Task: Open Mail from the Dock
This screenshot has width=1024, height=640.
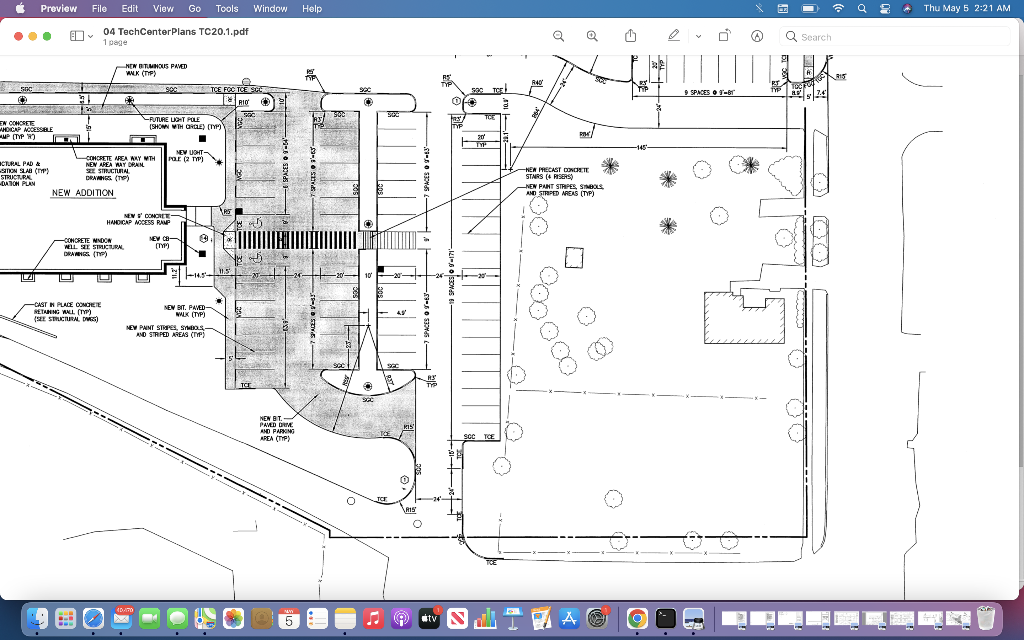Action: click(121, 618)
